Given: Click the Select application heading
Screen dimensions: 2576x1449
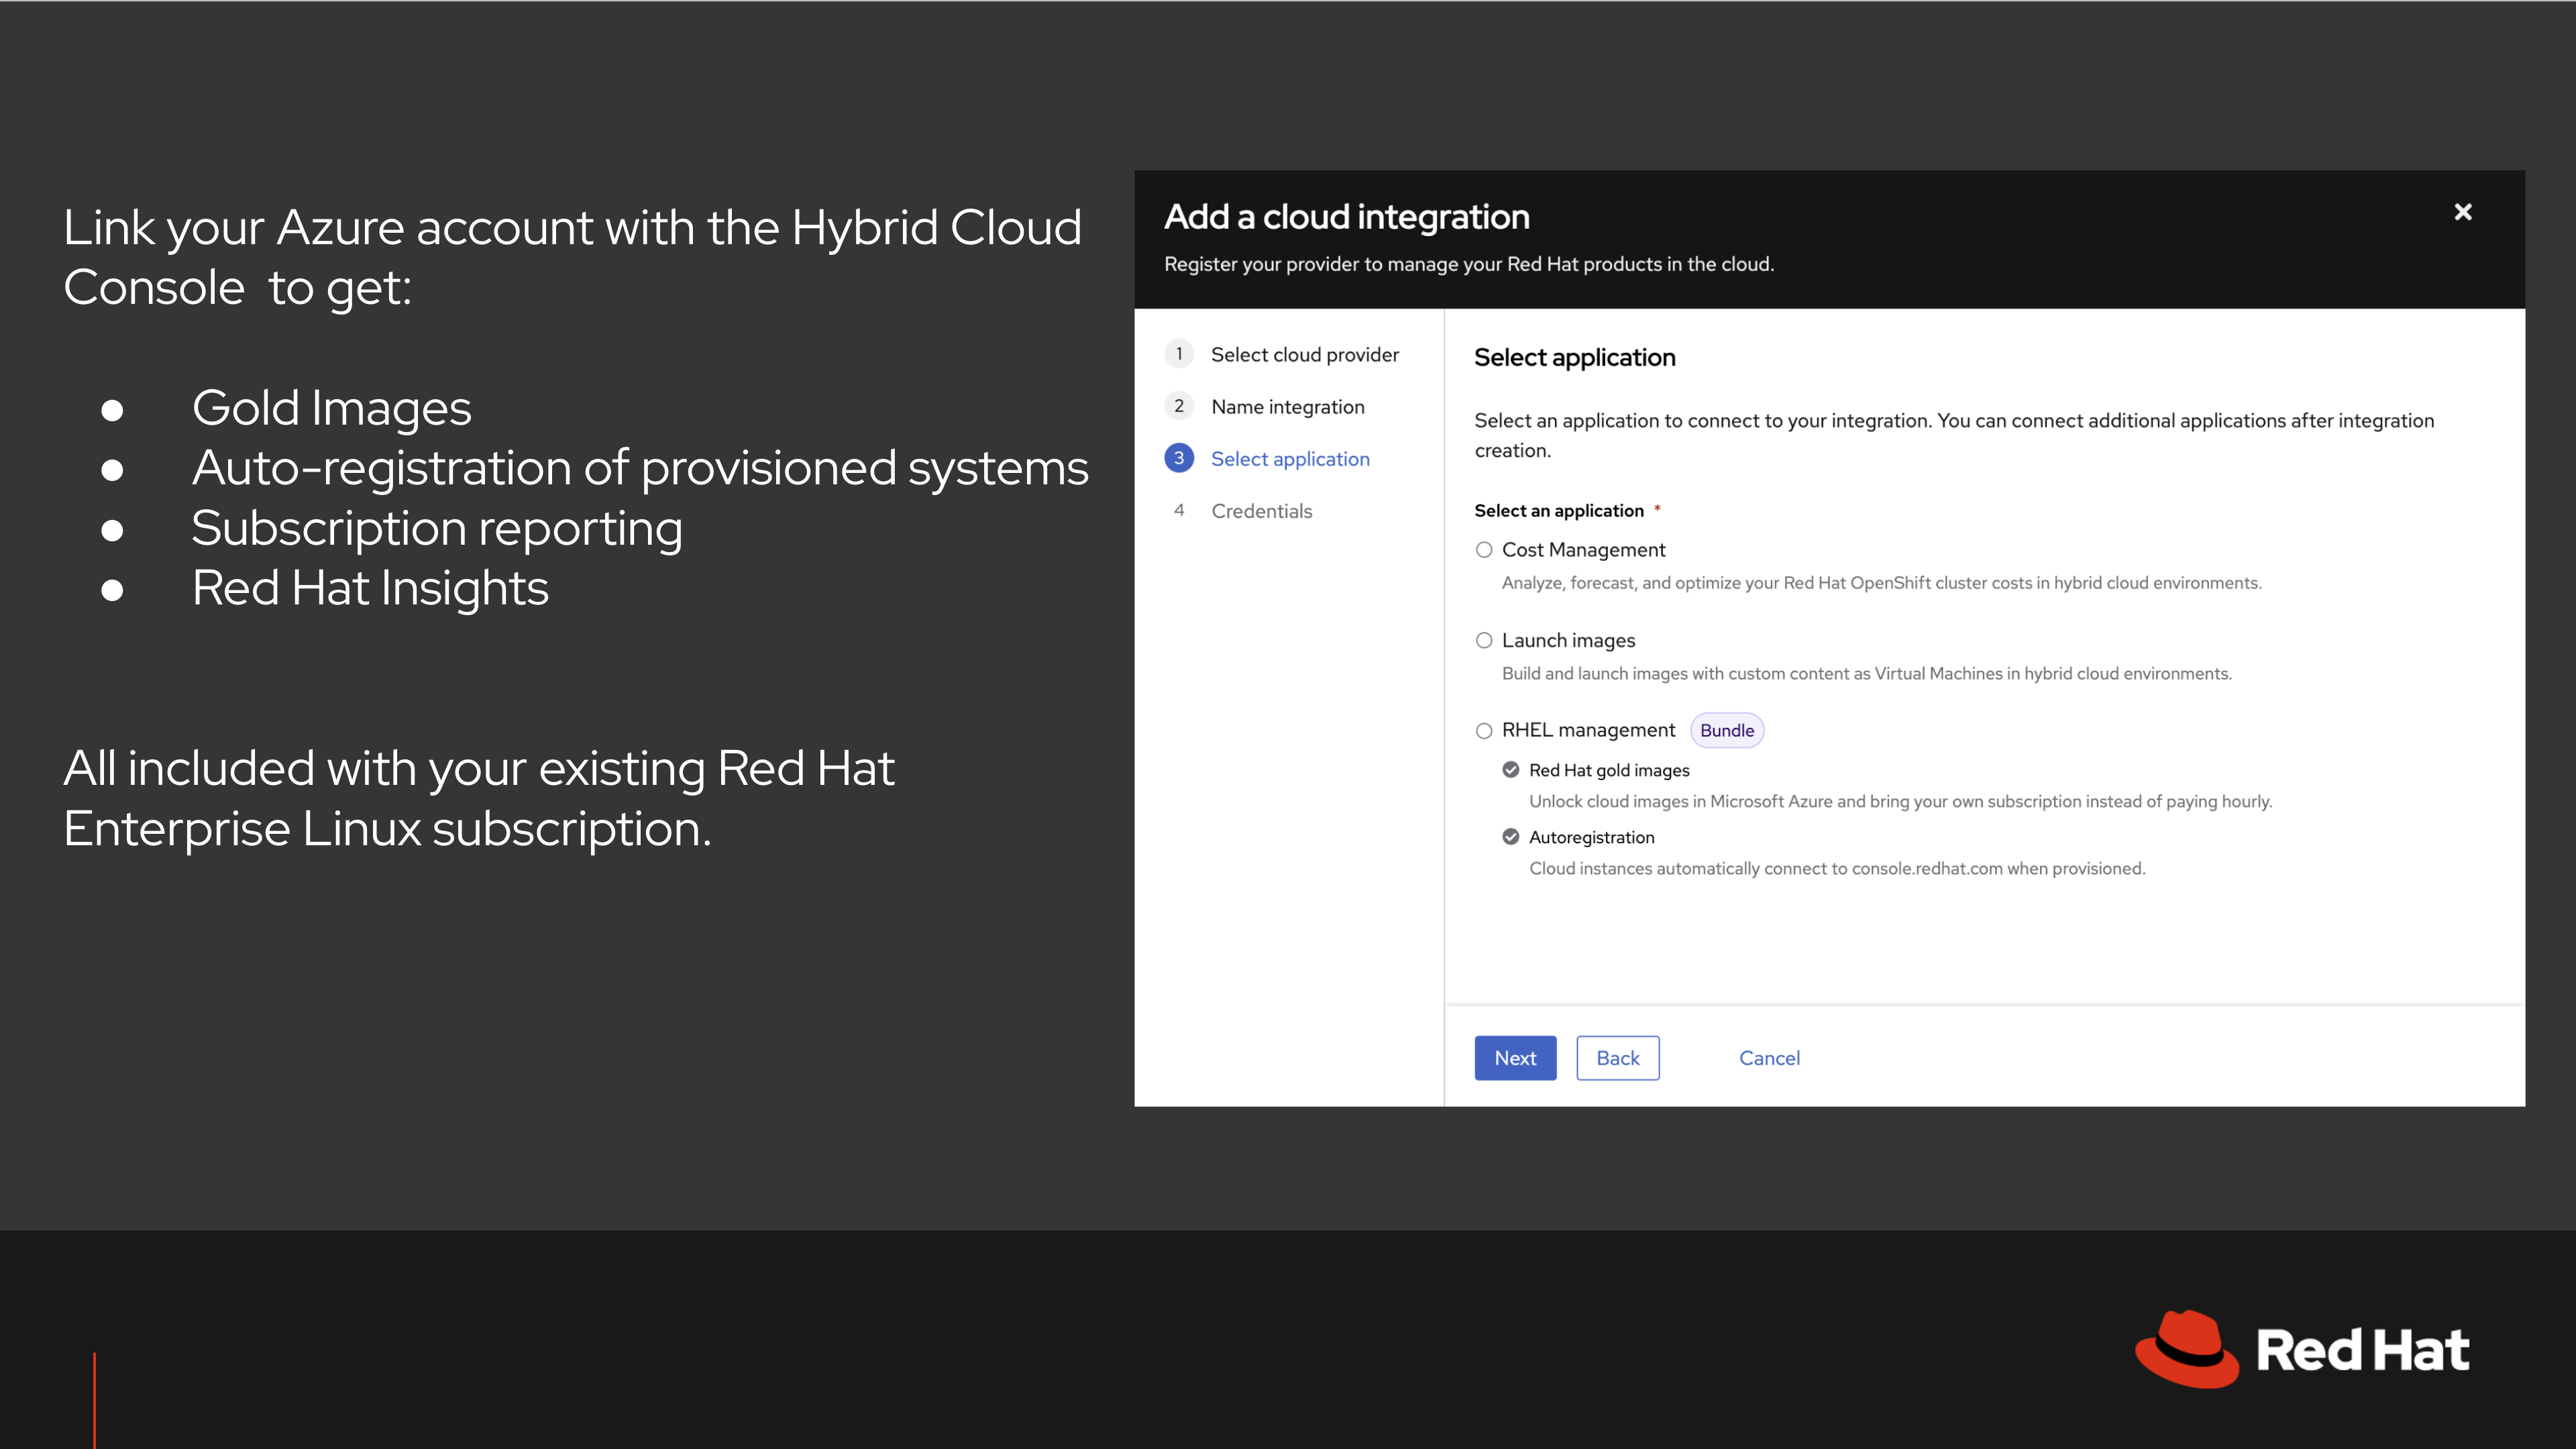Looking at the screenshot, I should click(x=1575, y=357).
